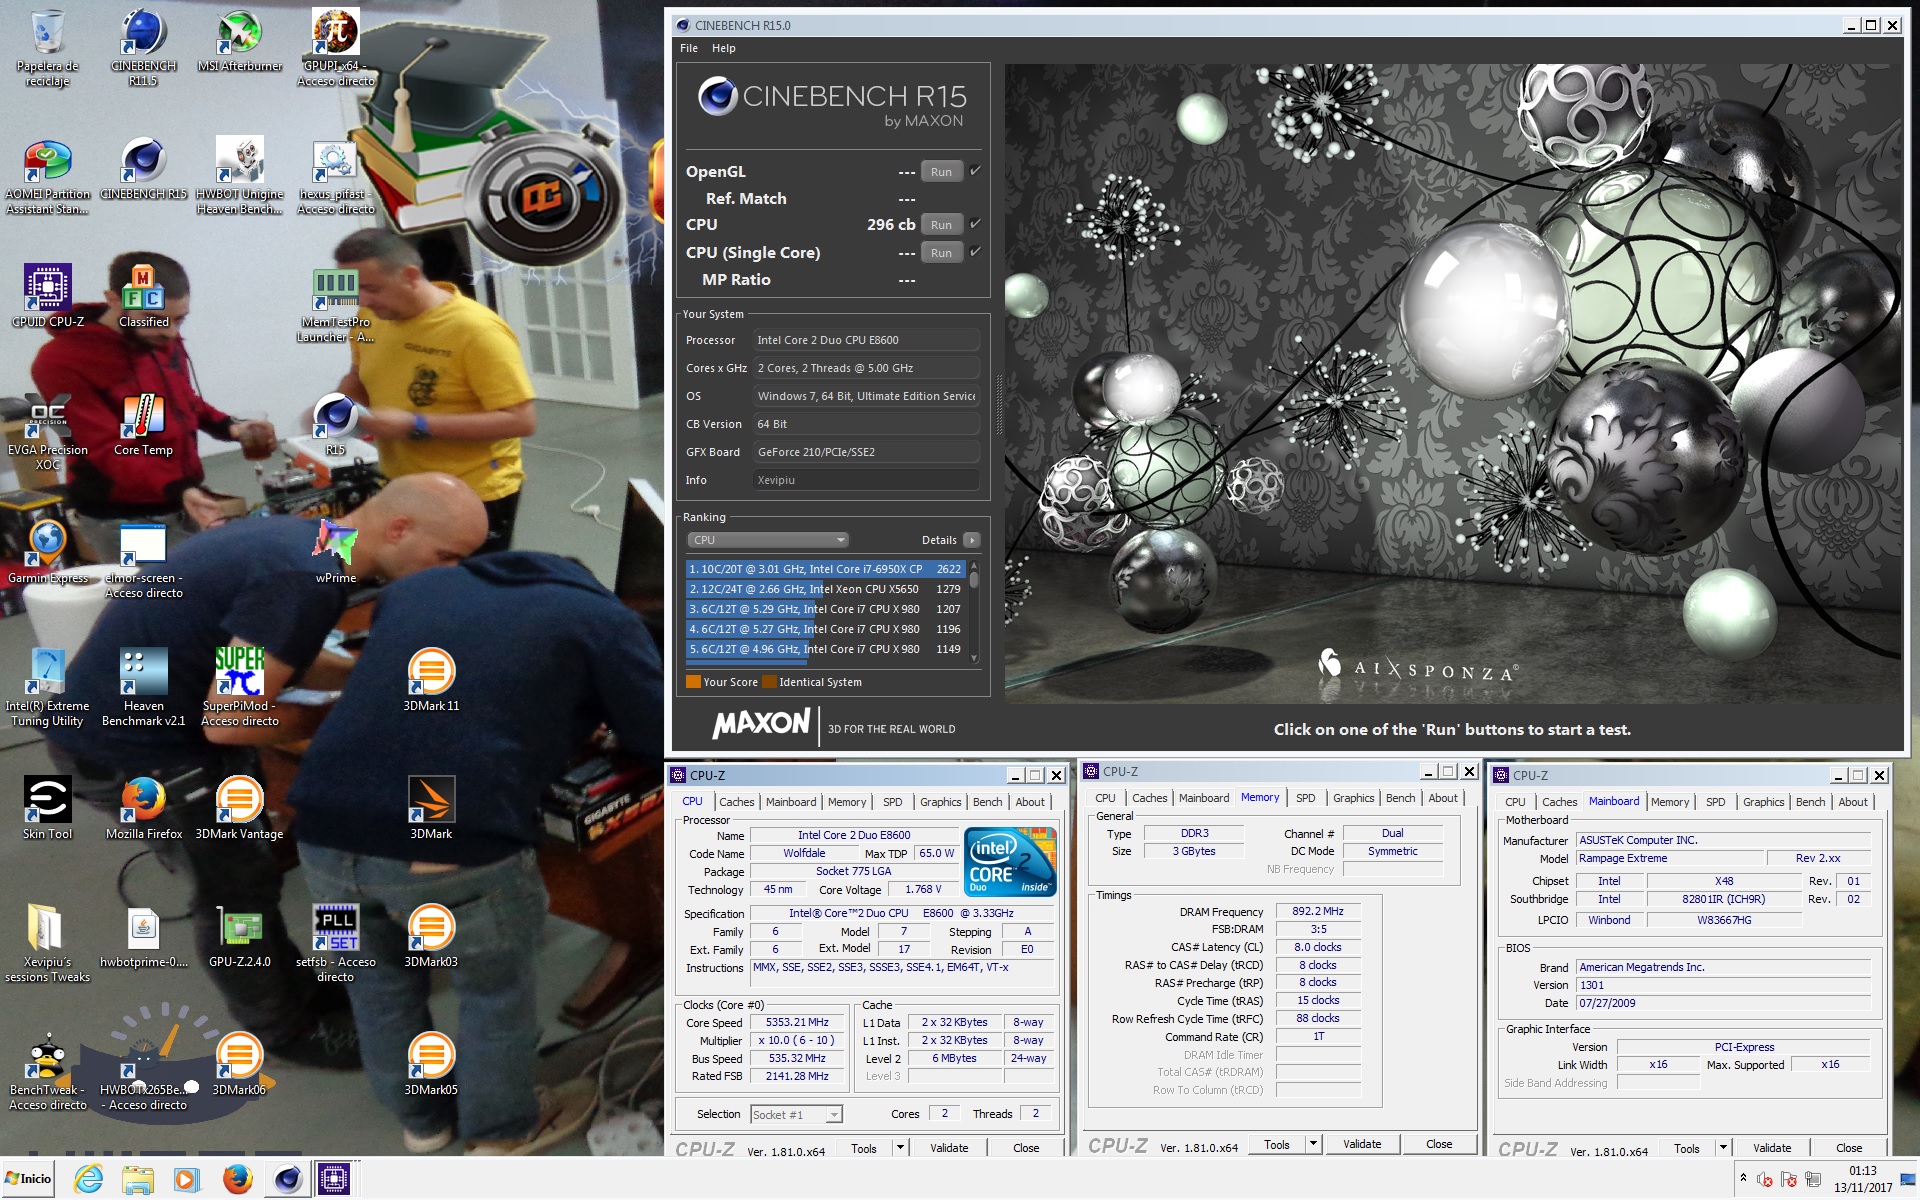Click the Your Score orange legend swatch
Viewport: 1920px width, 1200px height.
tap(693, 682)
